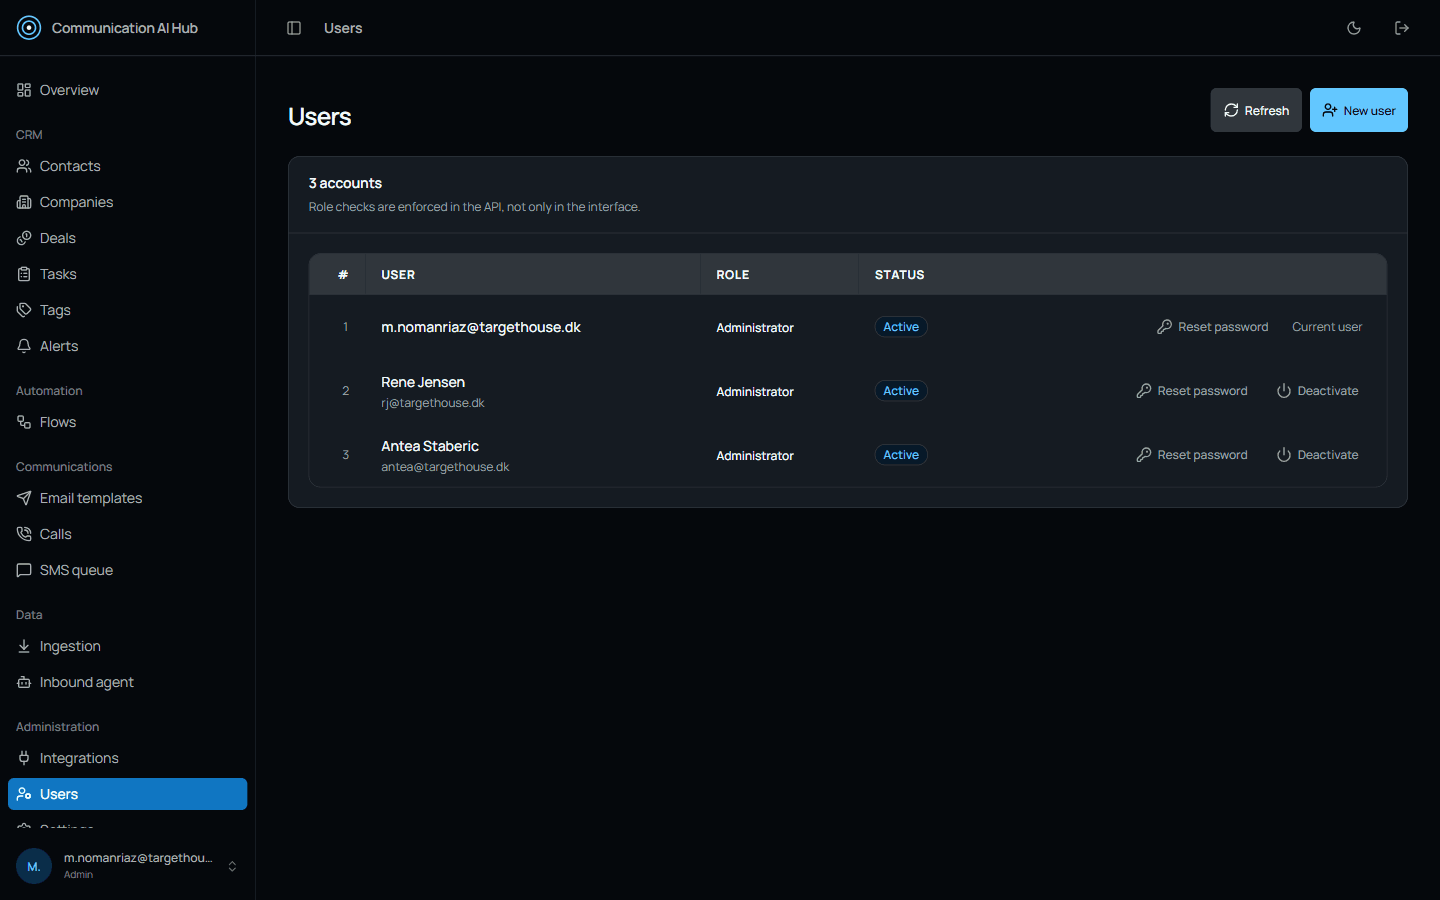
Task: Click the Alerts bell icon
Action: point(24,346)
